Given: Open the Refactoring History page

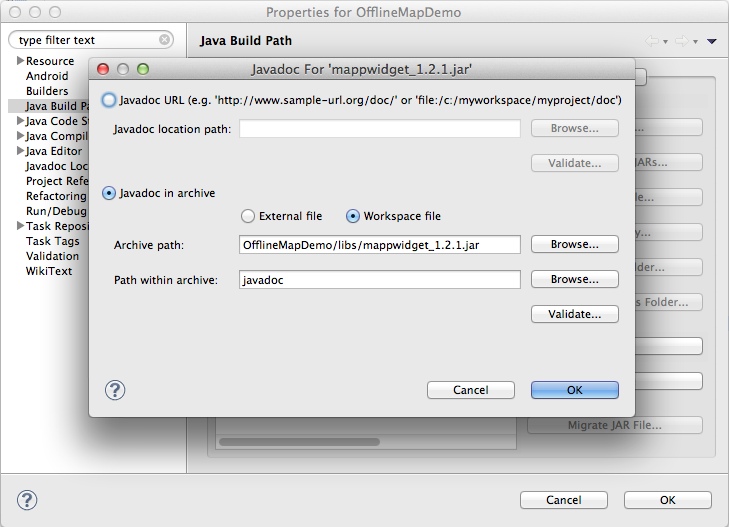Looking at the screenshot, I should coord(56,196).
